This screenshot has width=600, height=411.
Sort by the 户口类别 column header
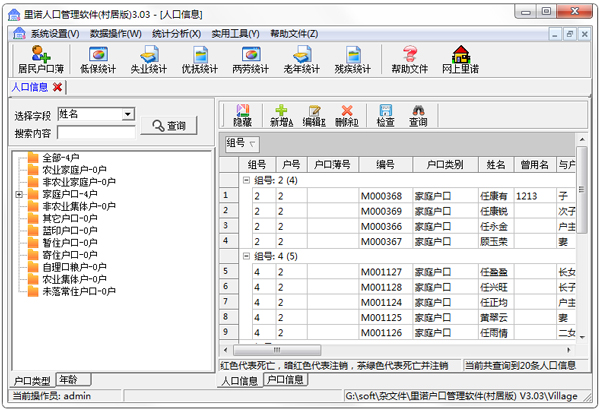pyautogui.click(x=445, y=165)
